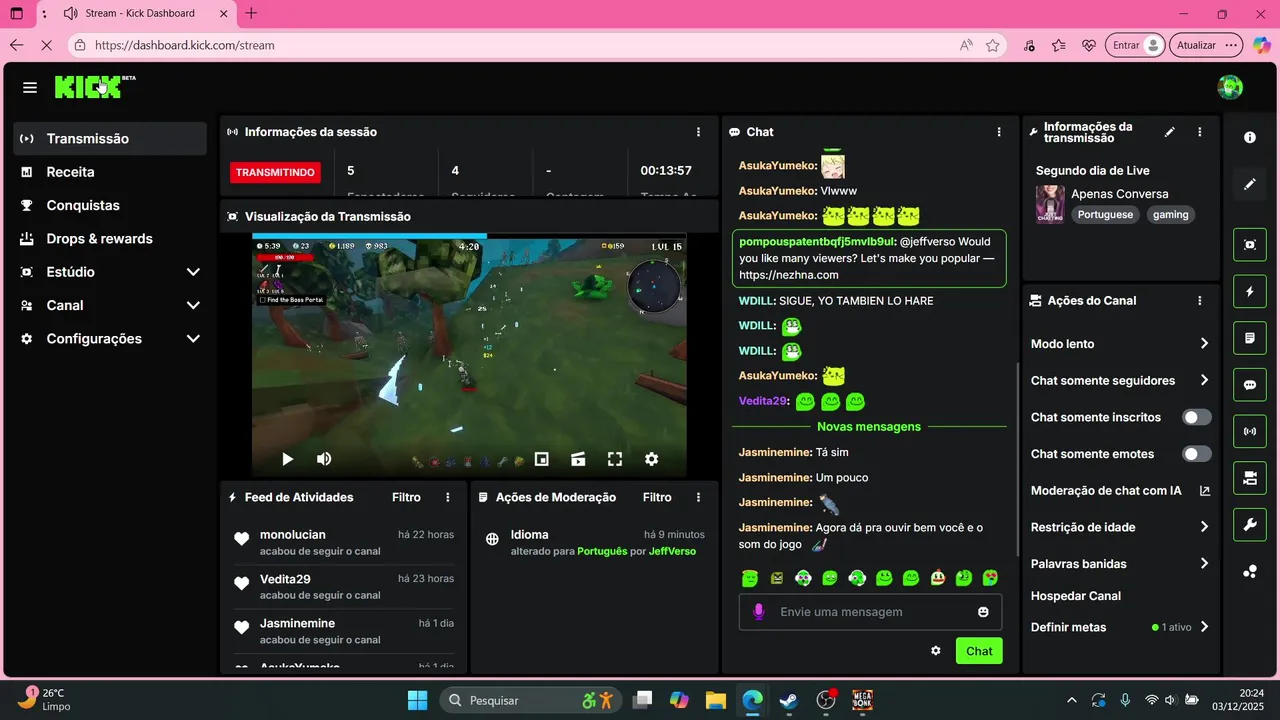Open the emoji picker in message box
The image size is (1280, 720).
tap(984, 612)
